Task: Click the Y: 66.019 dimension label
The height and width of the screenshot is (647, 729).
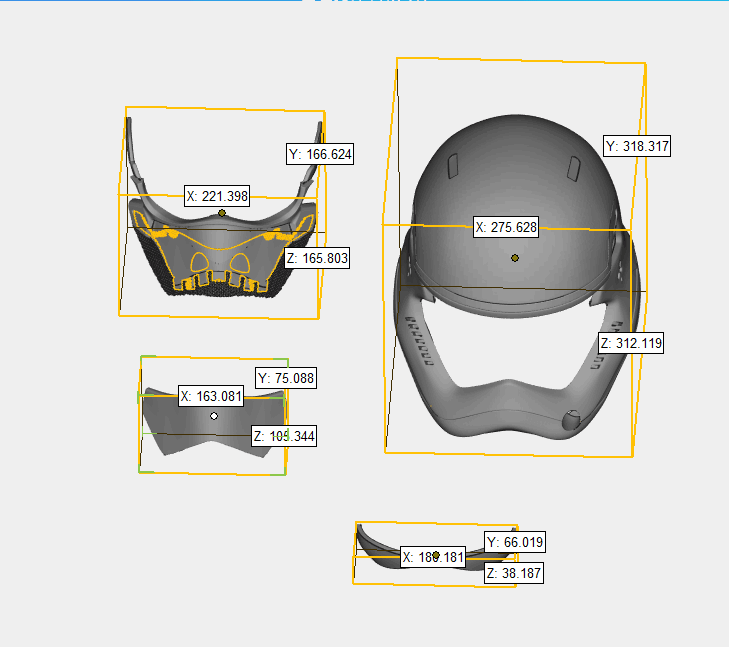Action: click(x=515, y=542)
